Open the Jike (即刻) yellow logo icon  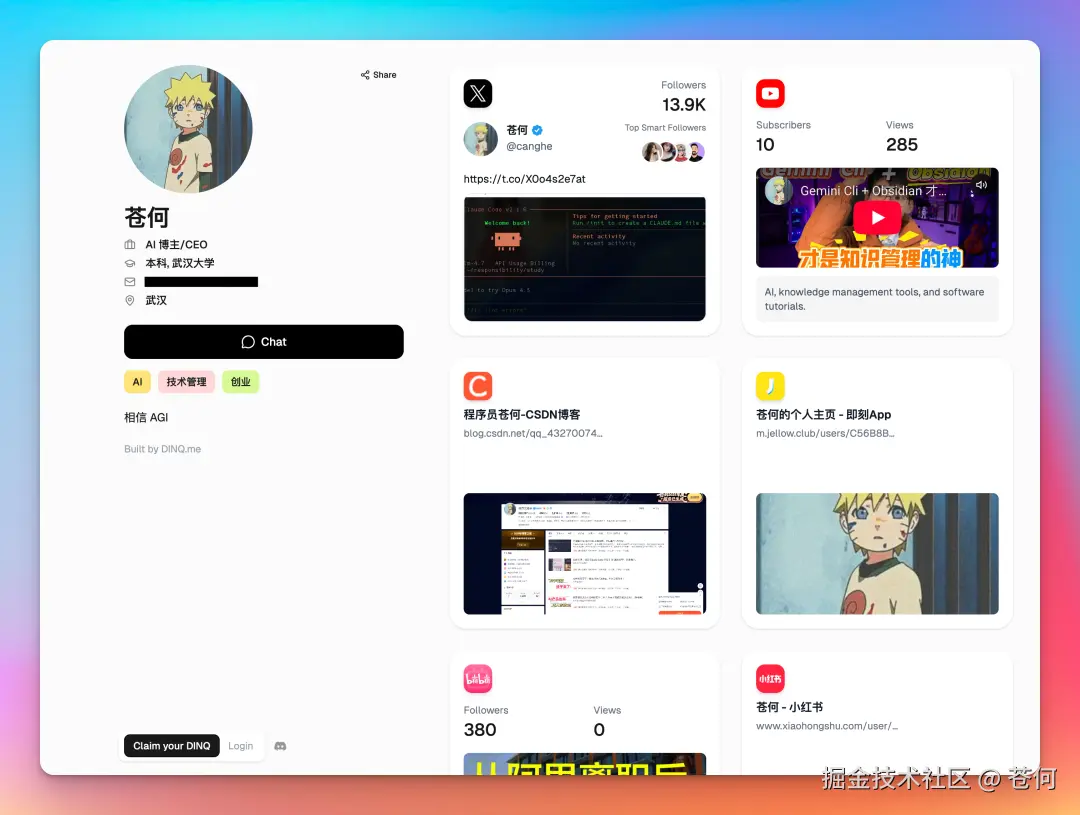pos(770,386)
